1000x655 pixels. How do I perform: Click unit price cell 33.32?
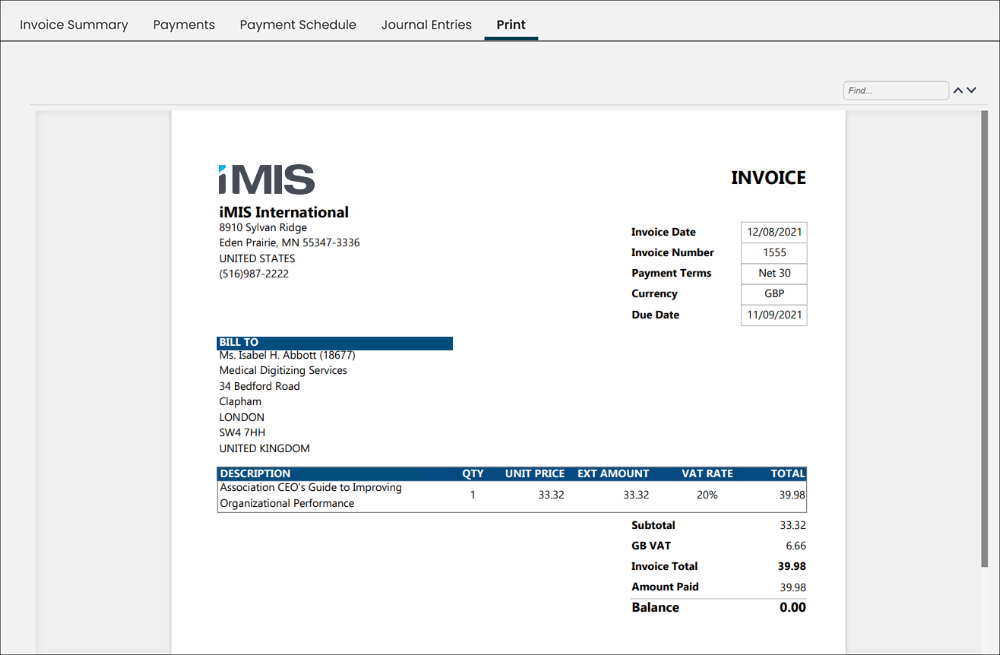click(551, 495)
